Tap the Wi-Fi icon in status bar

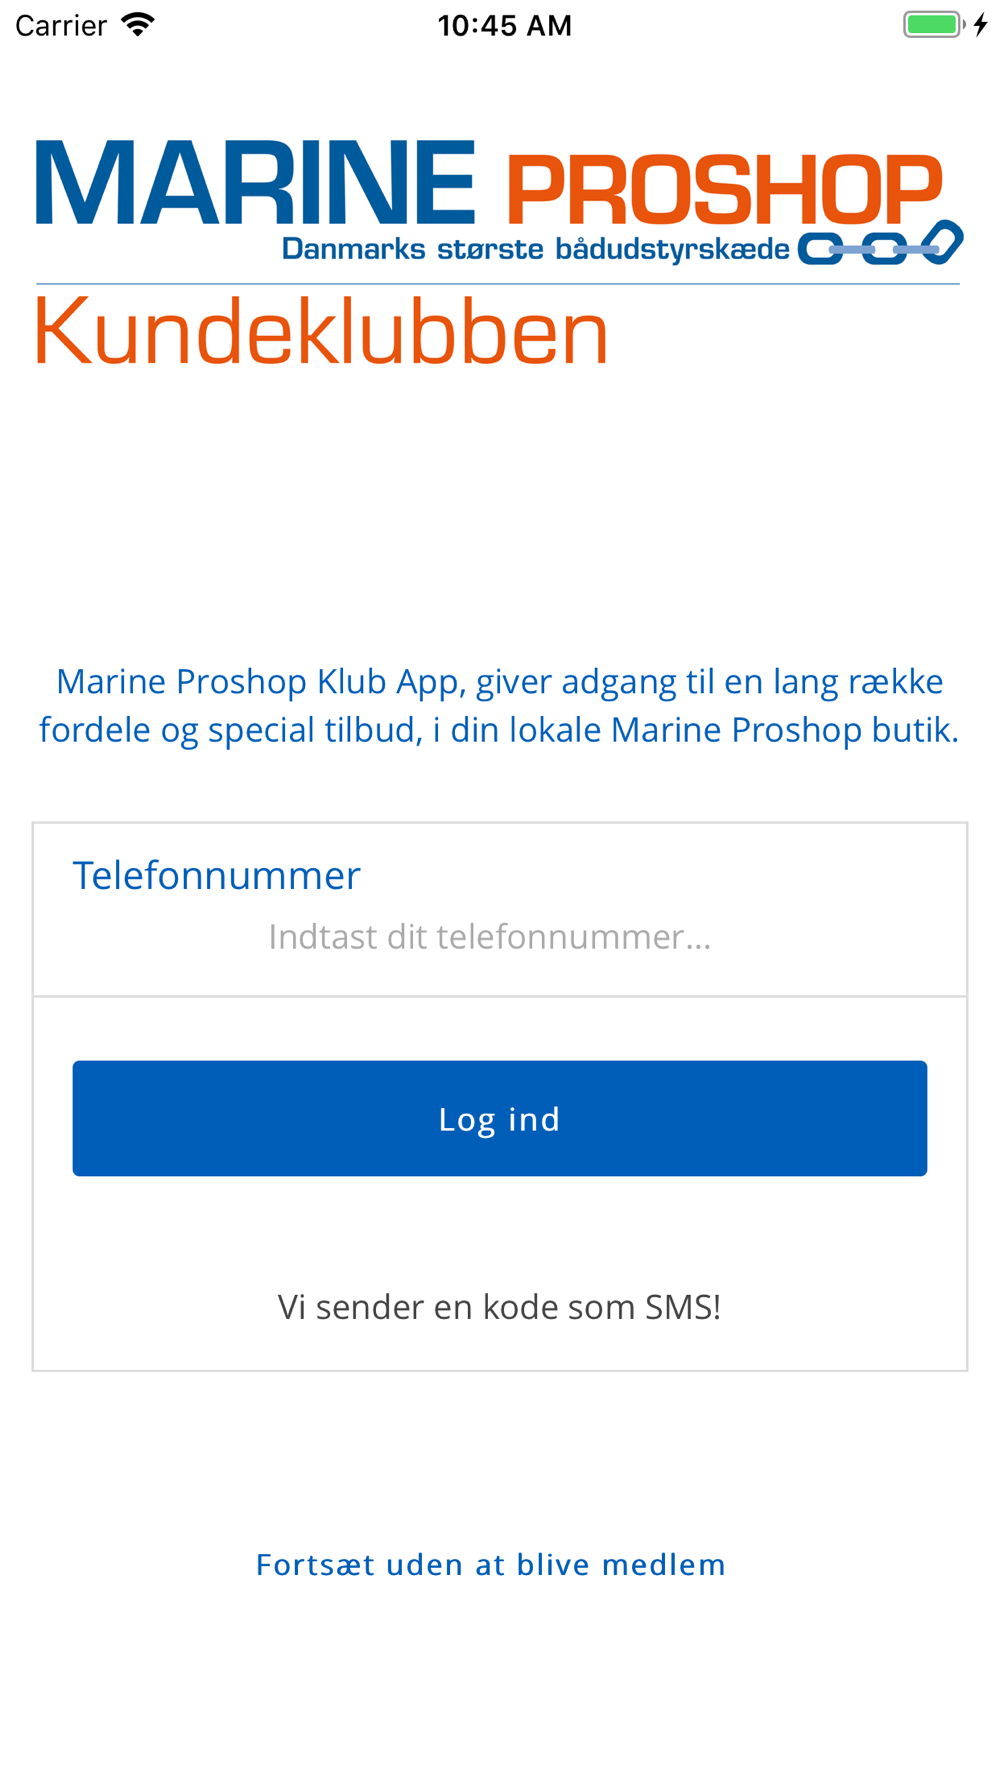tap(138, 24)
